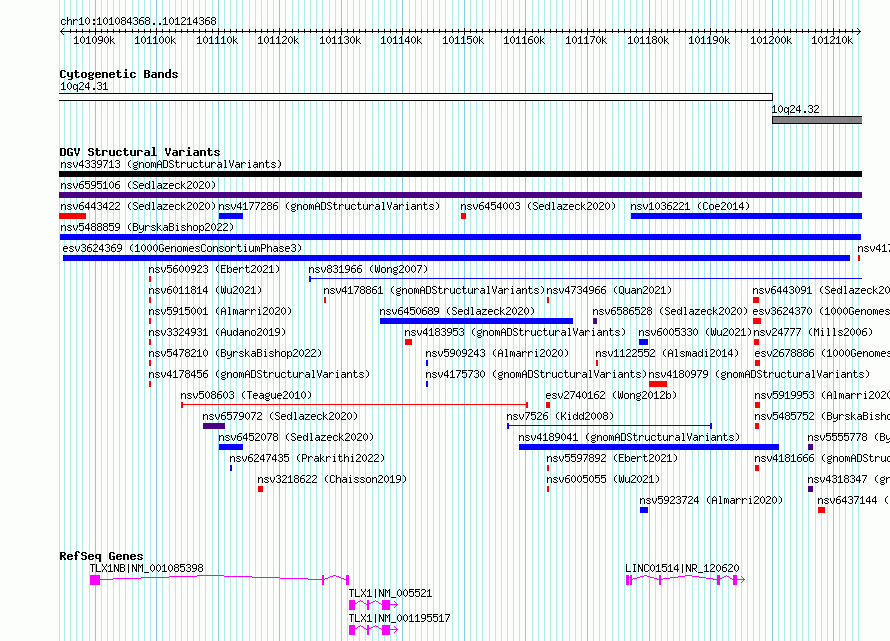This screenshot has height=641, width=890.
Task: Open nsv4318347 variant label
Action: pyautogui.click(x=849, y=480)
